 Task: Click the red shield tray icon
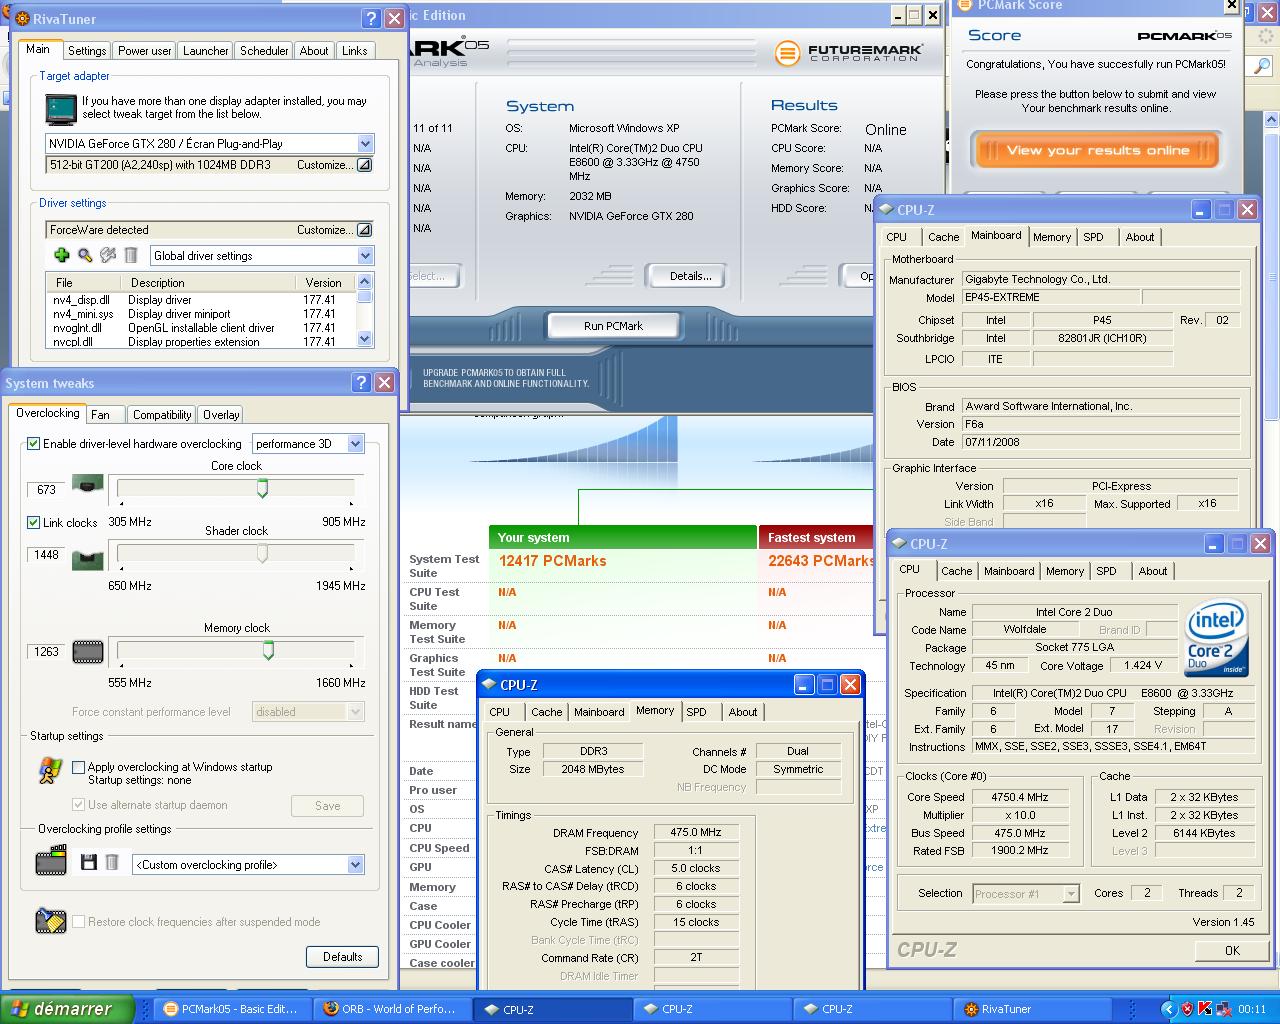point(1187,1009)
